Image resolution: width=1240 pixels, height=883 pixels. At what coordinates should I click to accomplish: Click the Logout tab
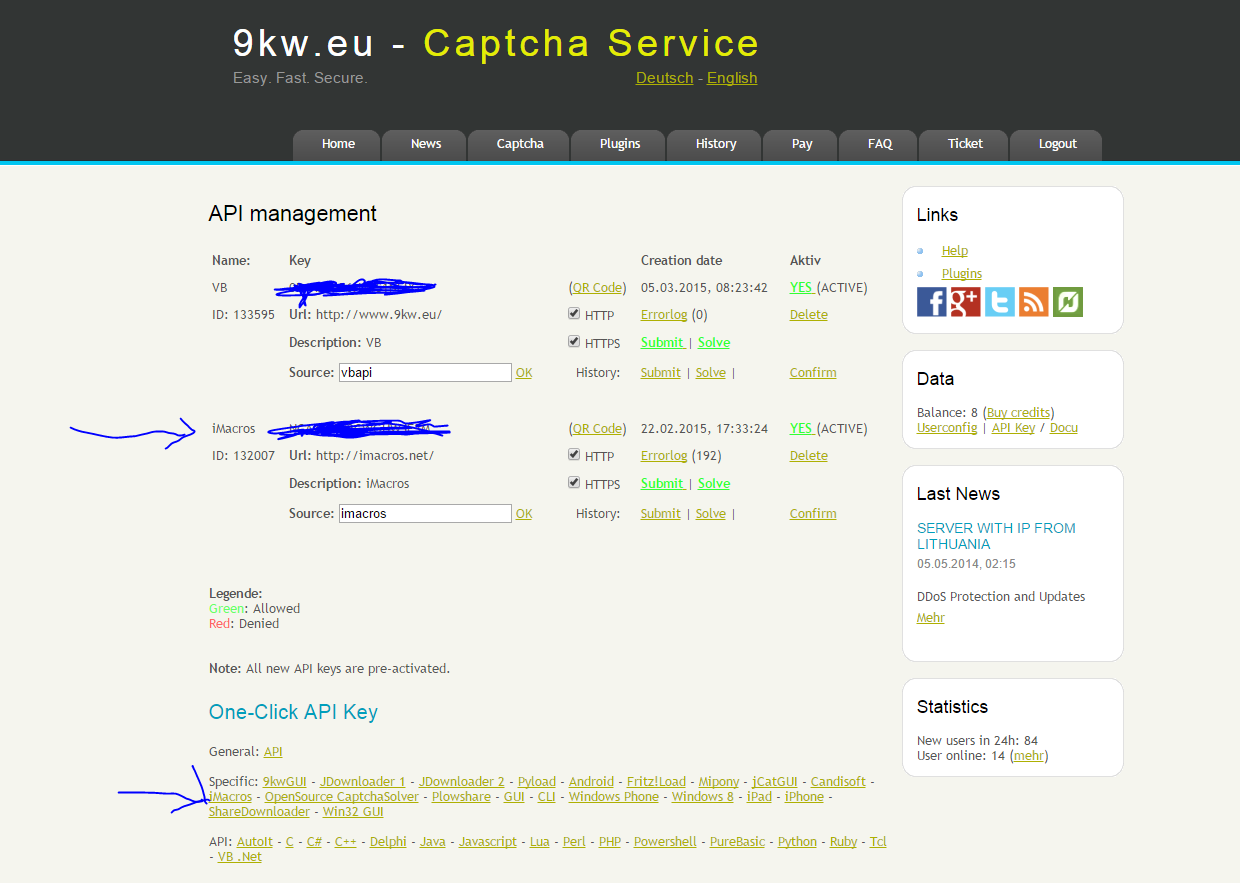pos(1057,144)
